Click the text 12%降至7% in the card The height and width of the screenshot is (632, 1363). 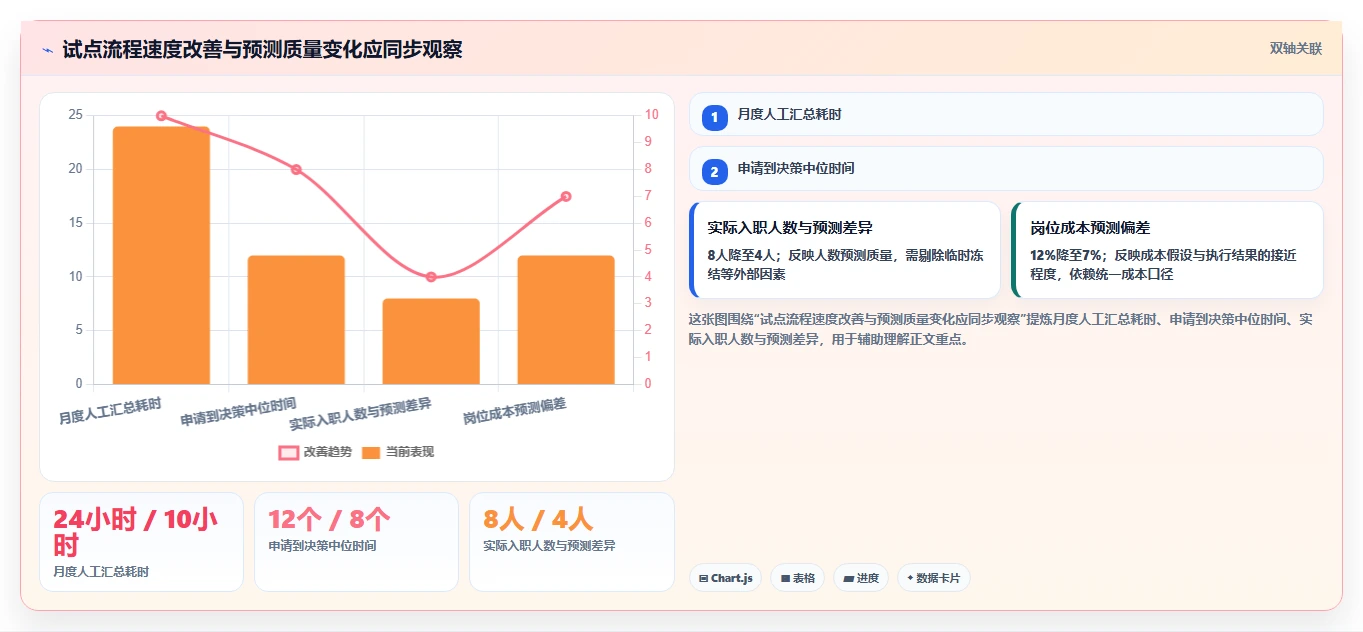click(x=1068, y=255)
